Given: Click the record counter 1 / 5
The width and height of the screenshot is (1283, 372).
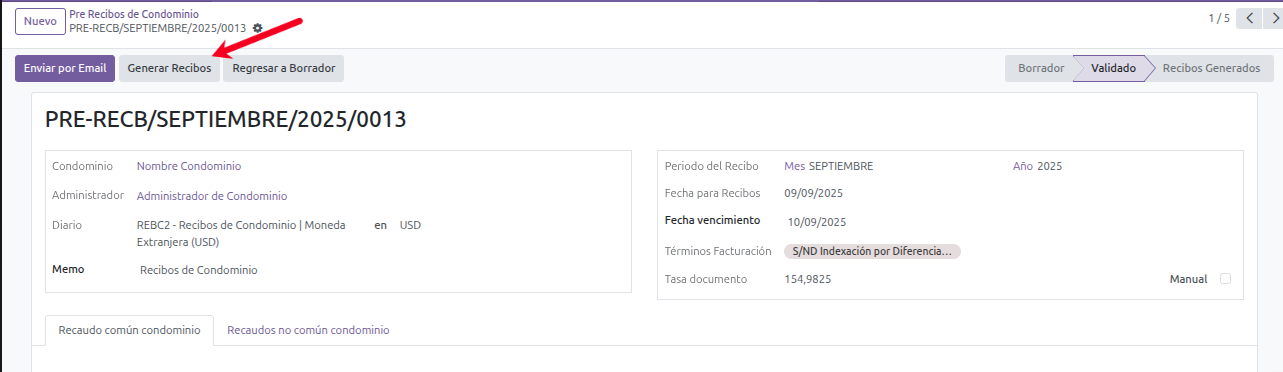Looking at the screenshot, I should 1219,18.
